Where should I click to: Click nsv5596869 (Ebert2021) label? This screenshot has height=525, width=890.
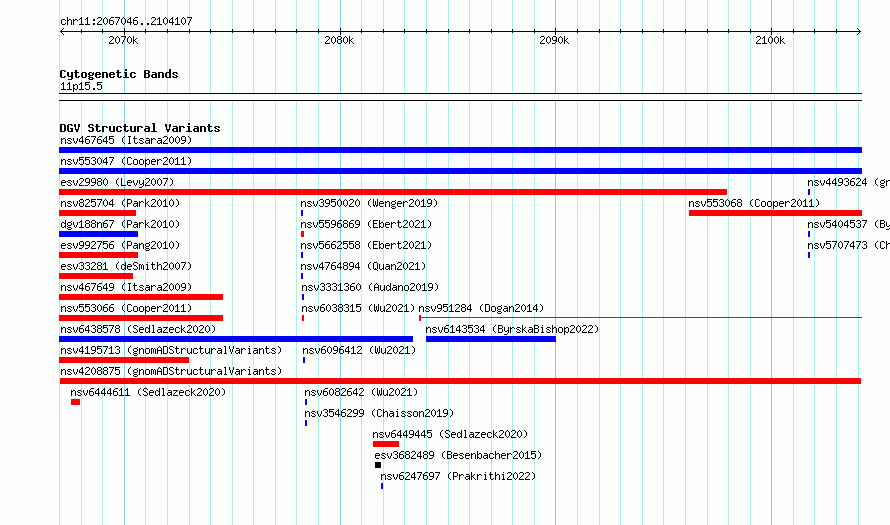pyautogui.click(x=366, y=224)
